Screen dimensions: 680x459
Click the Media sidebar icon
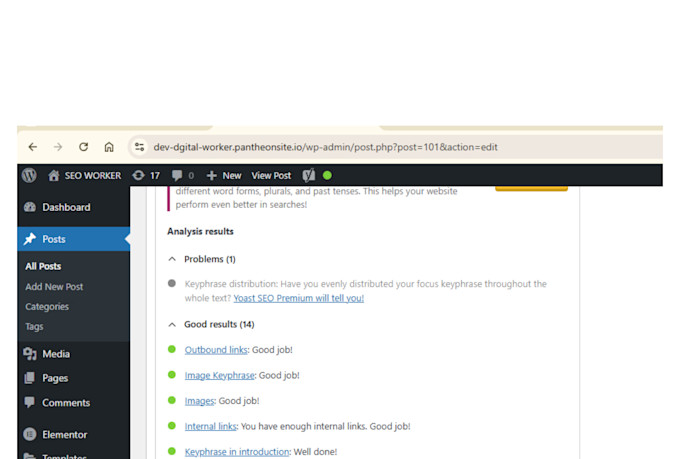[x=30, y=354]
